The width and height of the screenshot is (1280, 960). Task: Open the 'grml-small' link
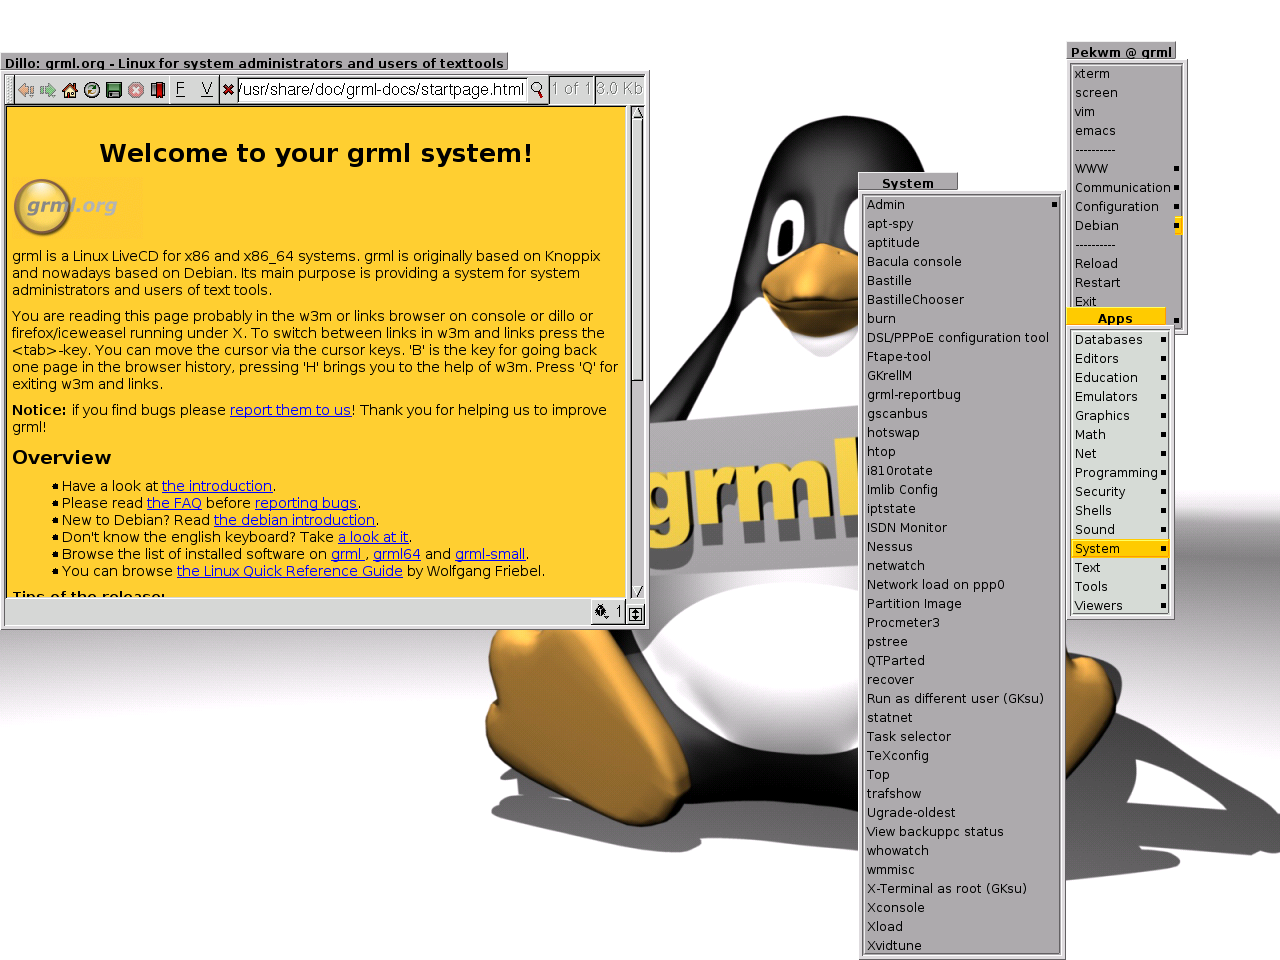pos(490,554)
